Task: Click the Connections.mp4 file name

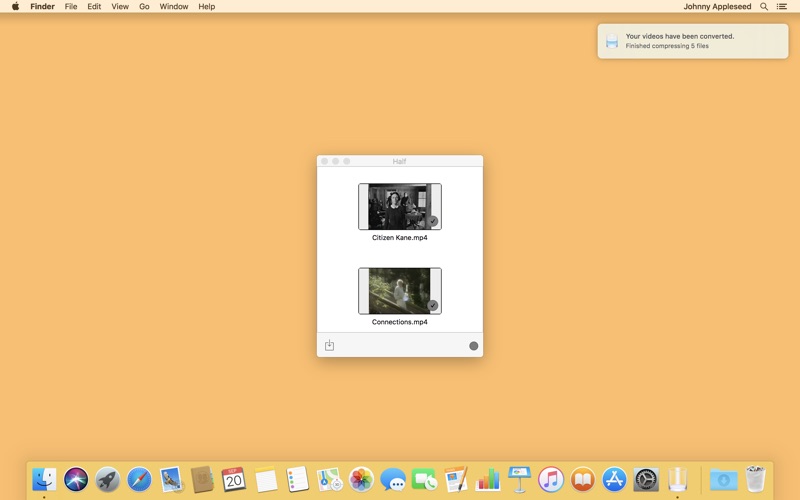Action: click(399, 322)
